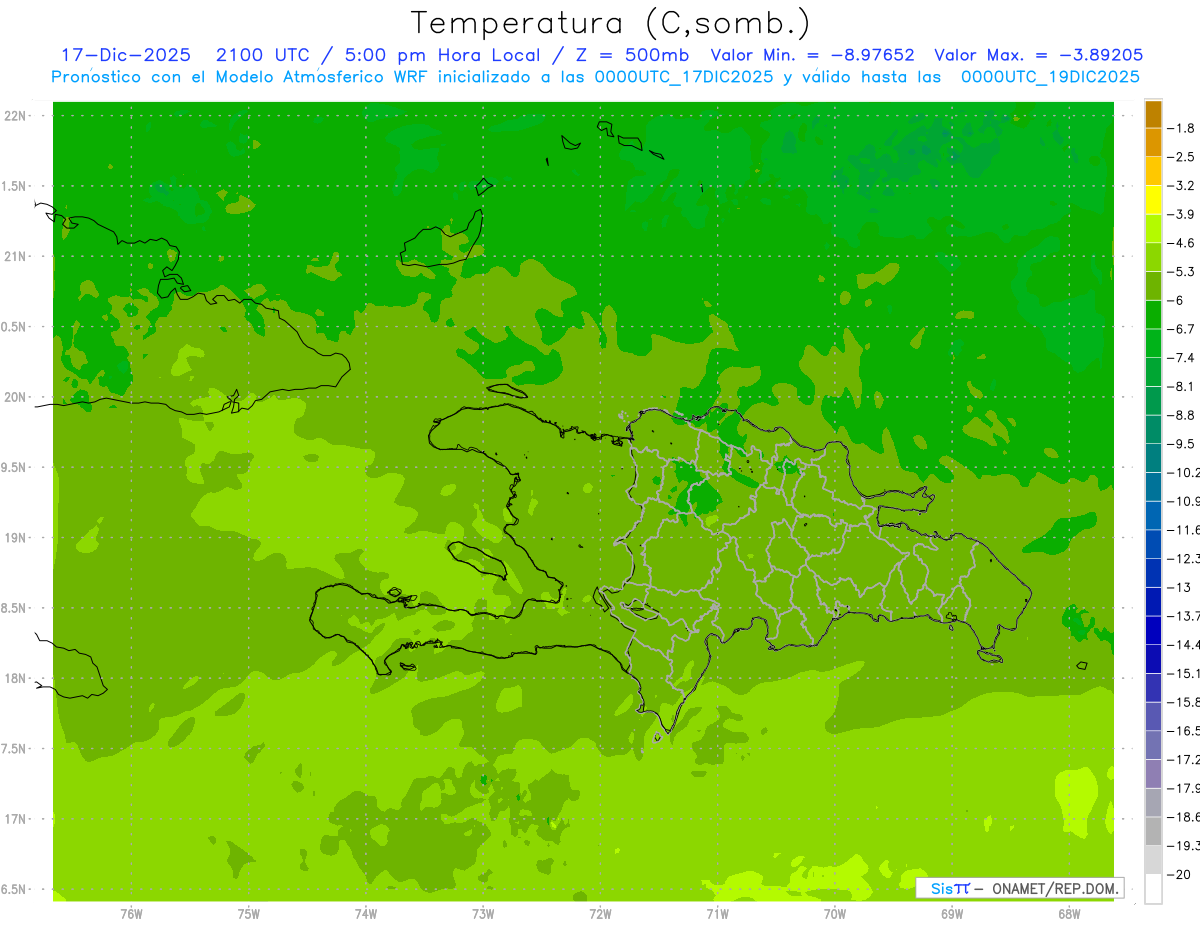This screenshot has width=1200, height=927.
Task: Click the -15.8 color bar label
Action: coord(1184,701)
